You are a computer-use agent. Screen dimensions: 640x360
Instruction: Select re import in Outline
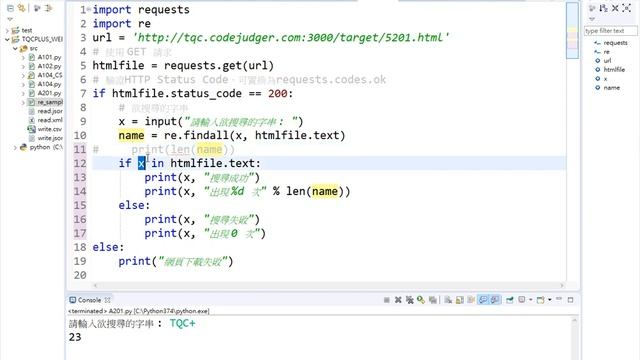[x=606, y=52]
